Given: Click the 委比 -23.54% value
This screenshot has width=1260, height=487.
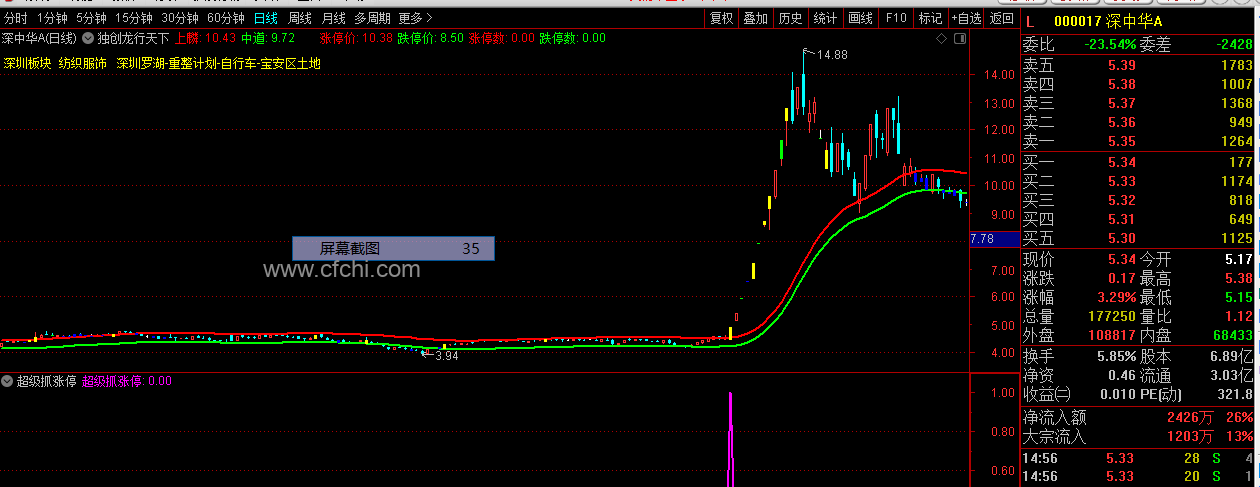Looking at the screenshot, I should (1108, 45).
